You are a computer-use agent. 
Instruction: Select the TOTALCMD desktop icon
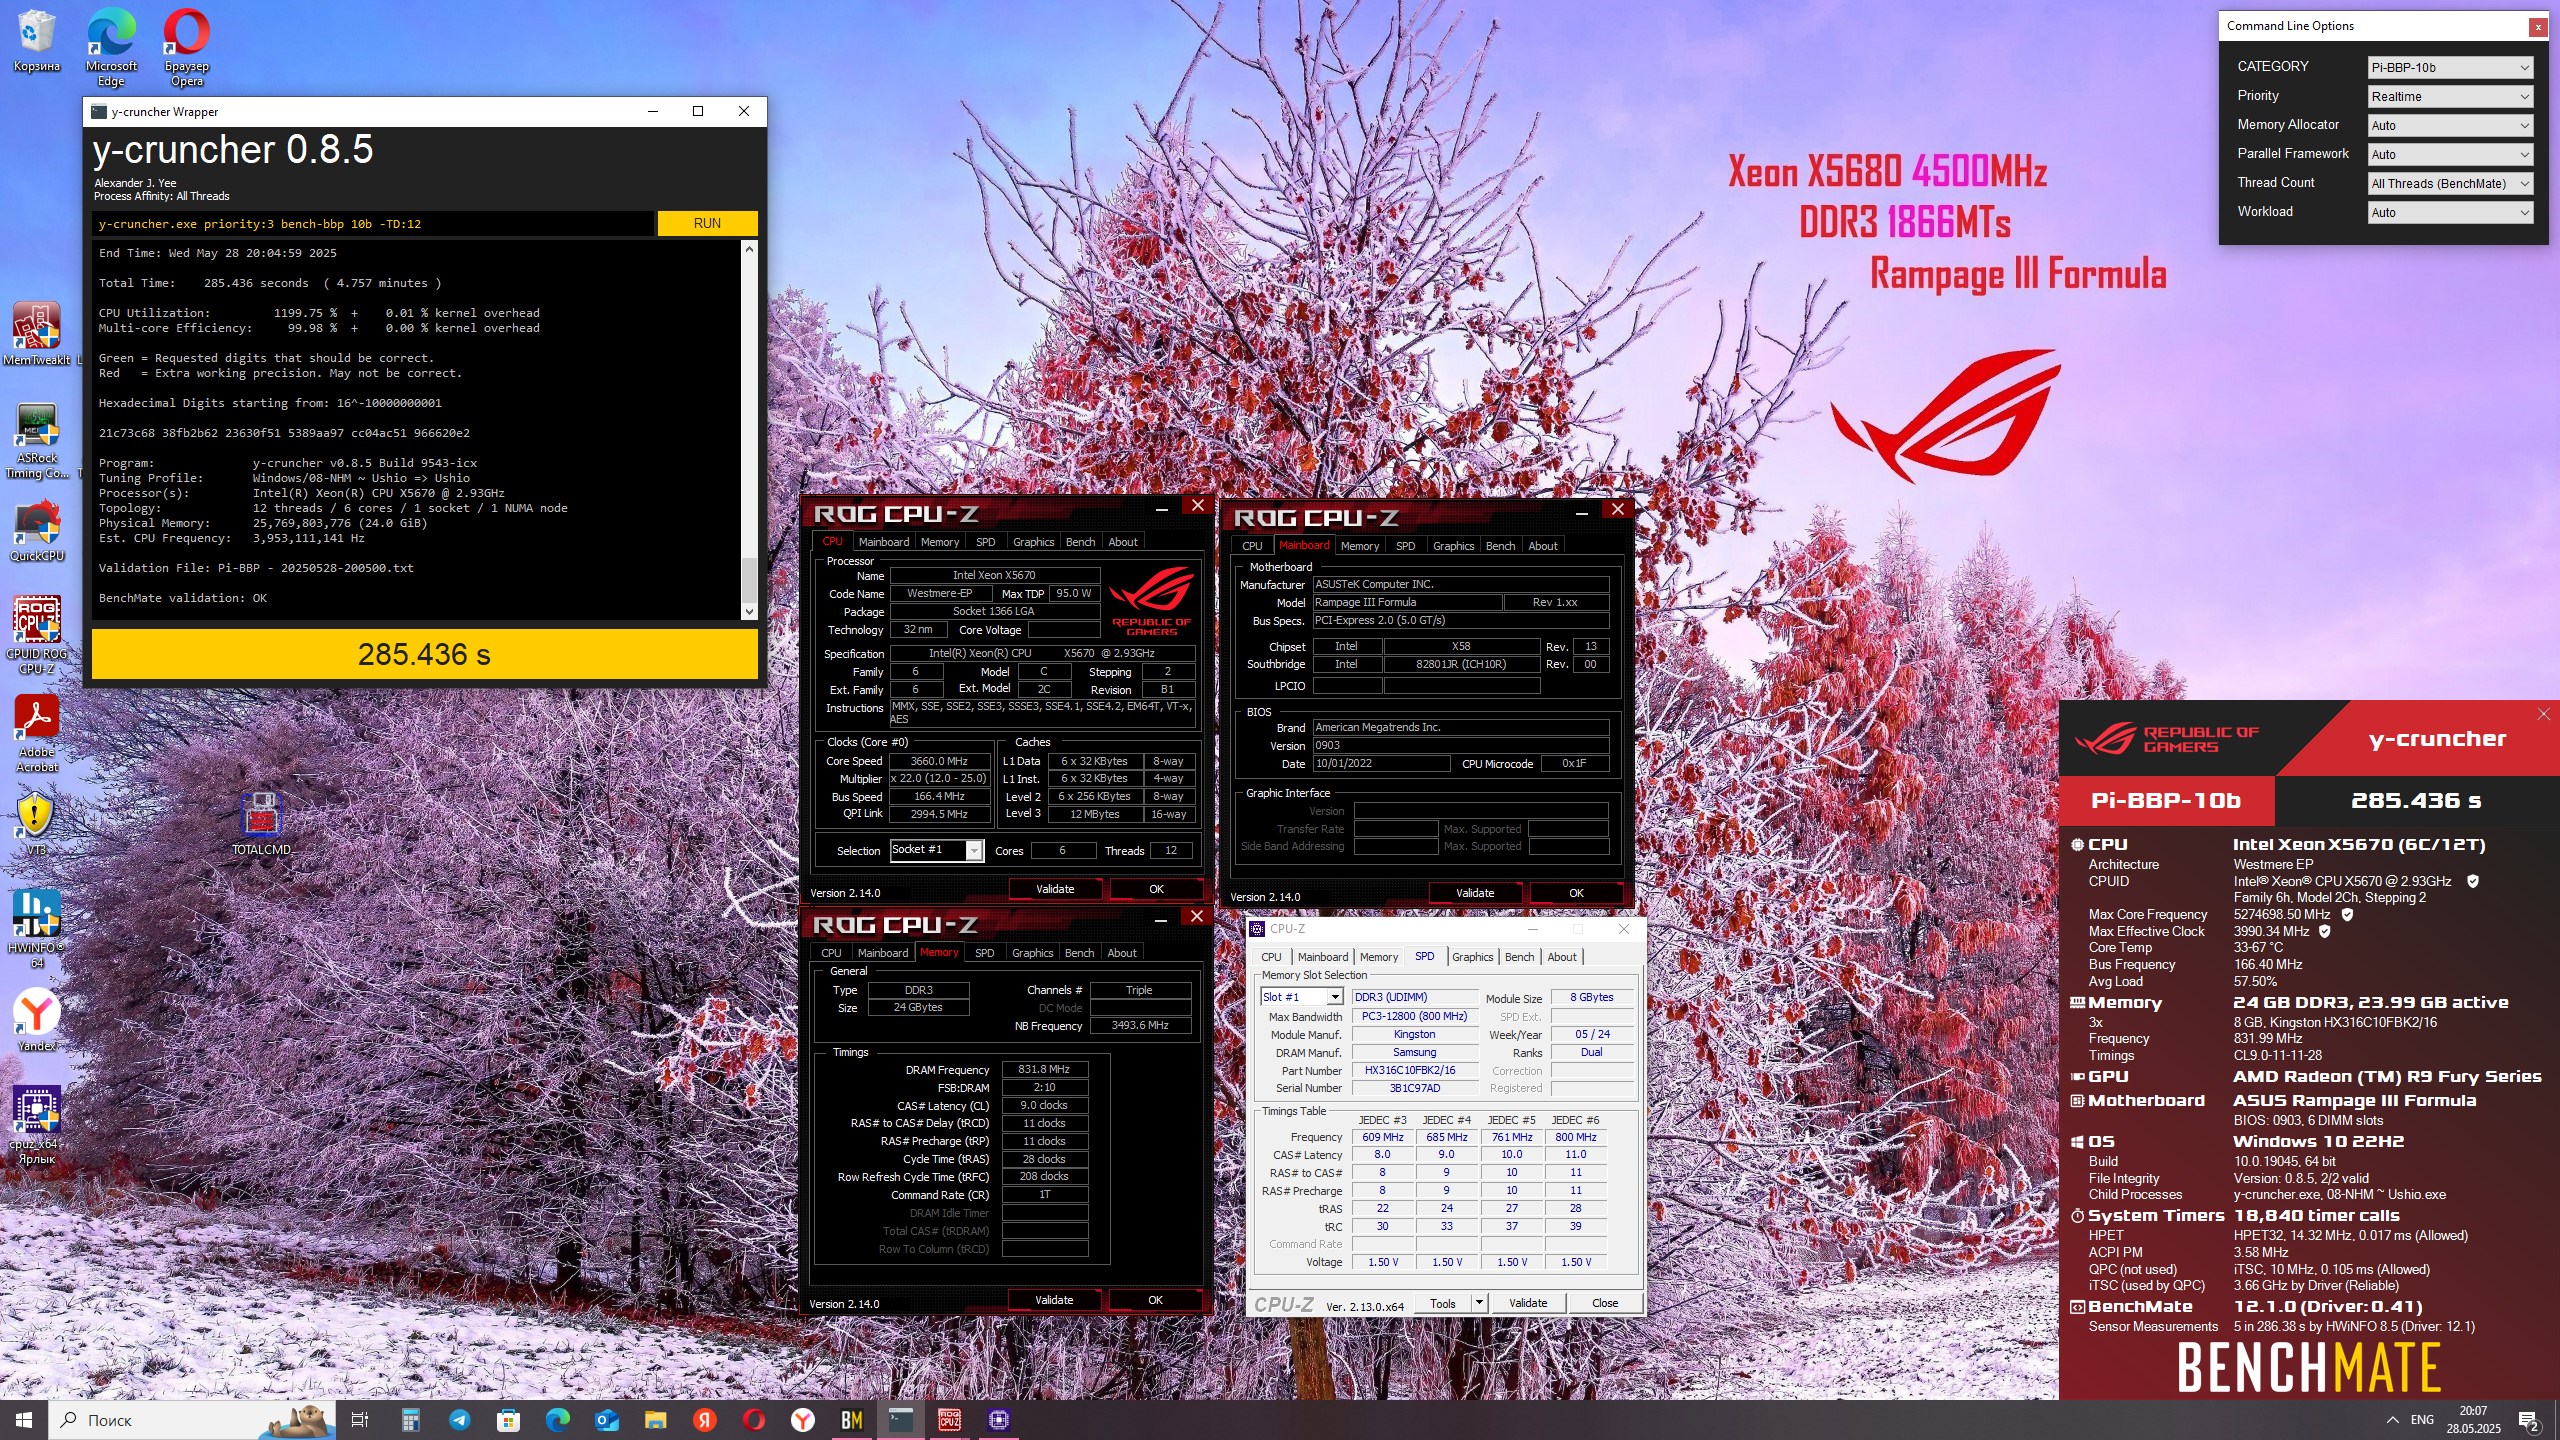pos(262,822)
